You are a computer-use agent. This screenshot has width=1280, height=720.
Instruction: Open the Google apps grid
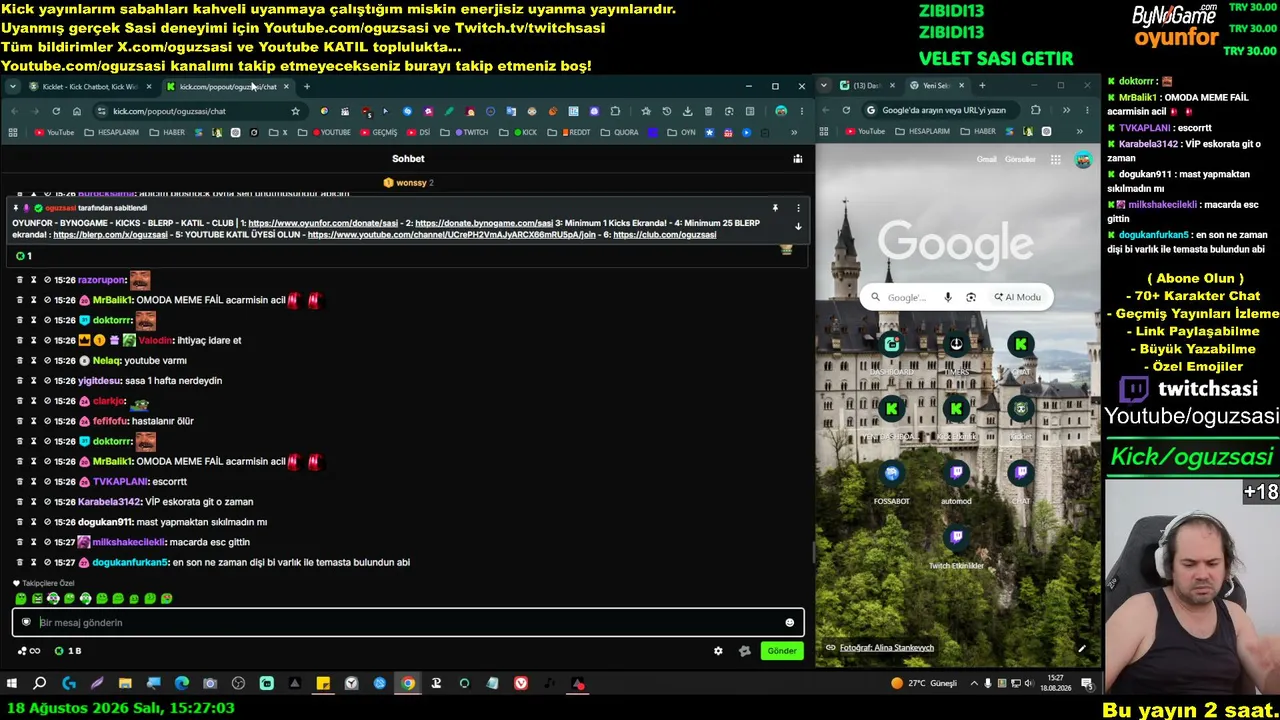coord(1055,159)
